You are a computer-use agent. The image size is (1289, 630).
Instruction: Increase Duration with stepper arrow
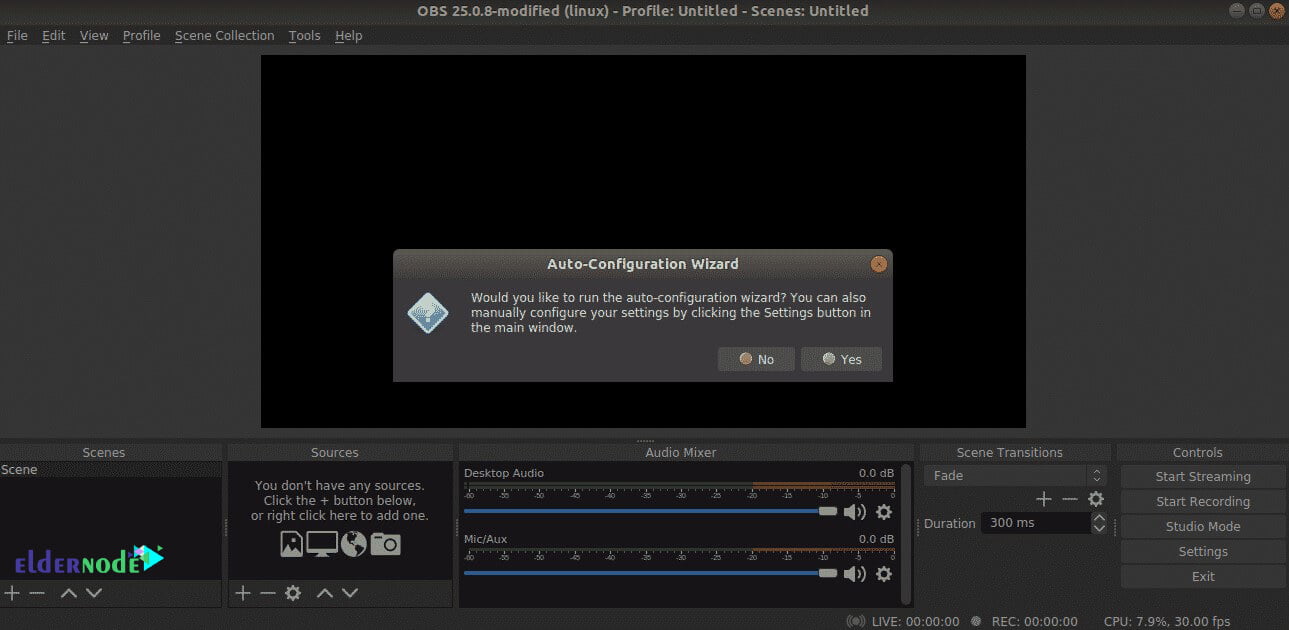pyautogui.click(x=1099, y=518)
